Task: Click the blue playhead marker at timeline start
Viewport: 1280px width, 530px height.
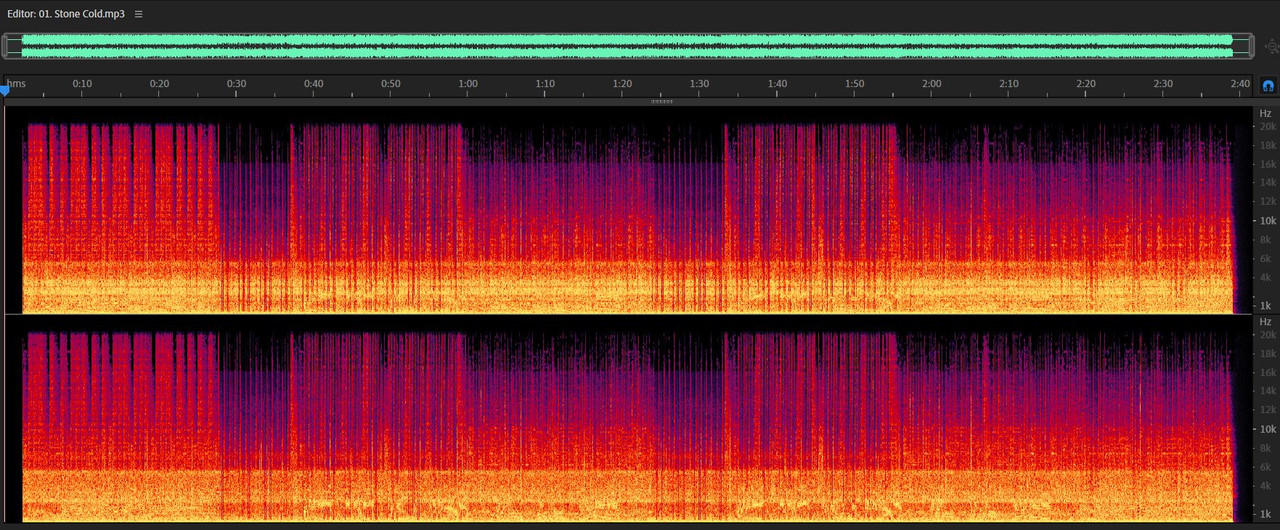Action: pos(4,90)
